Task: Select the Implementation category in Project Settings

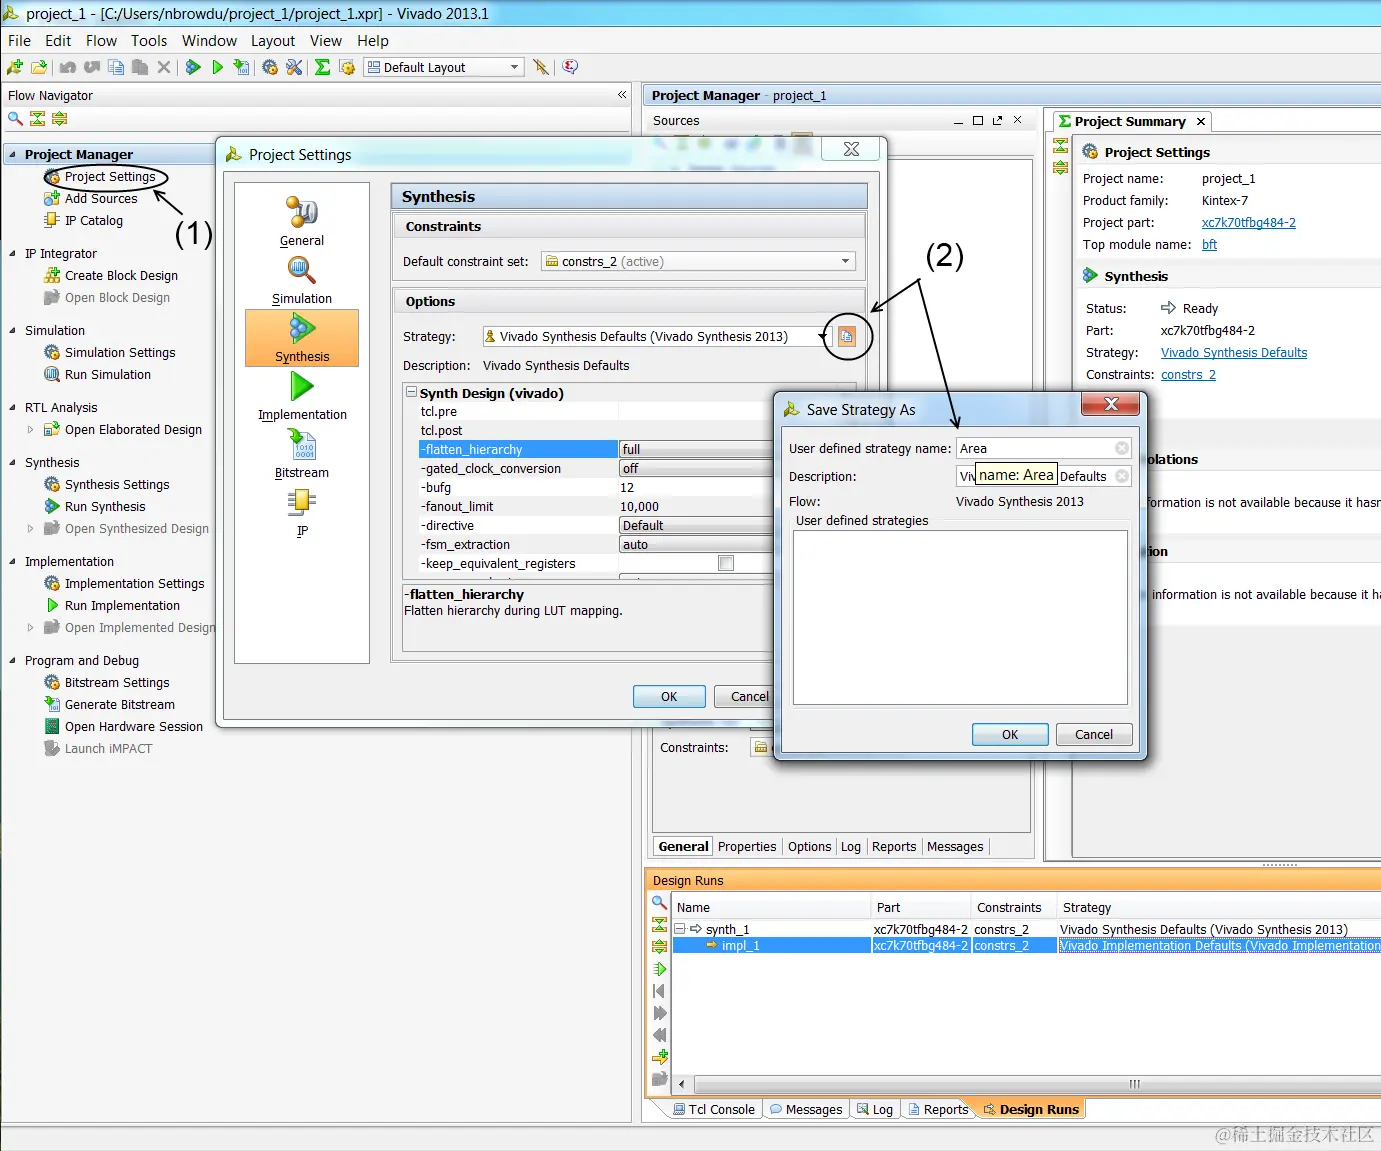Action: [x=302, y=396]
